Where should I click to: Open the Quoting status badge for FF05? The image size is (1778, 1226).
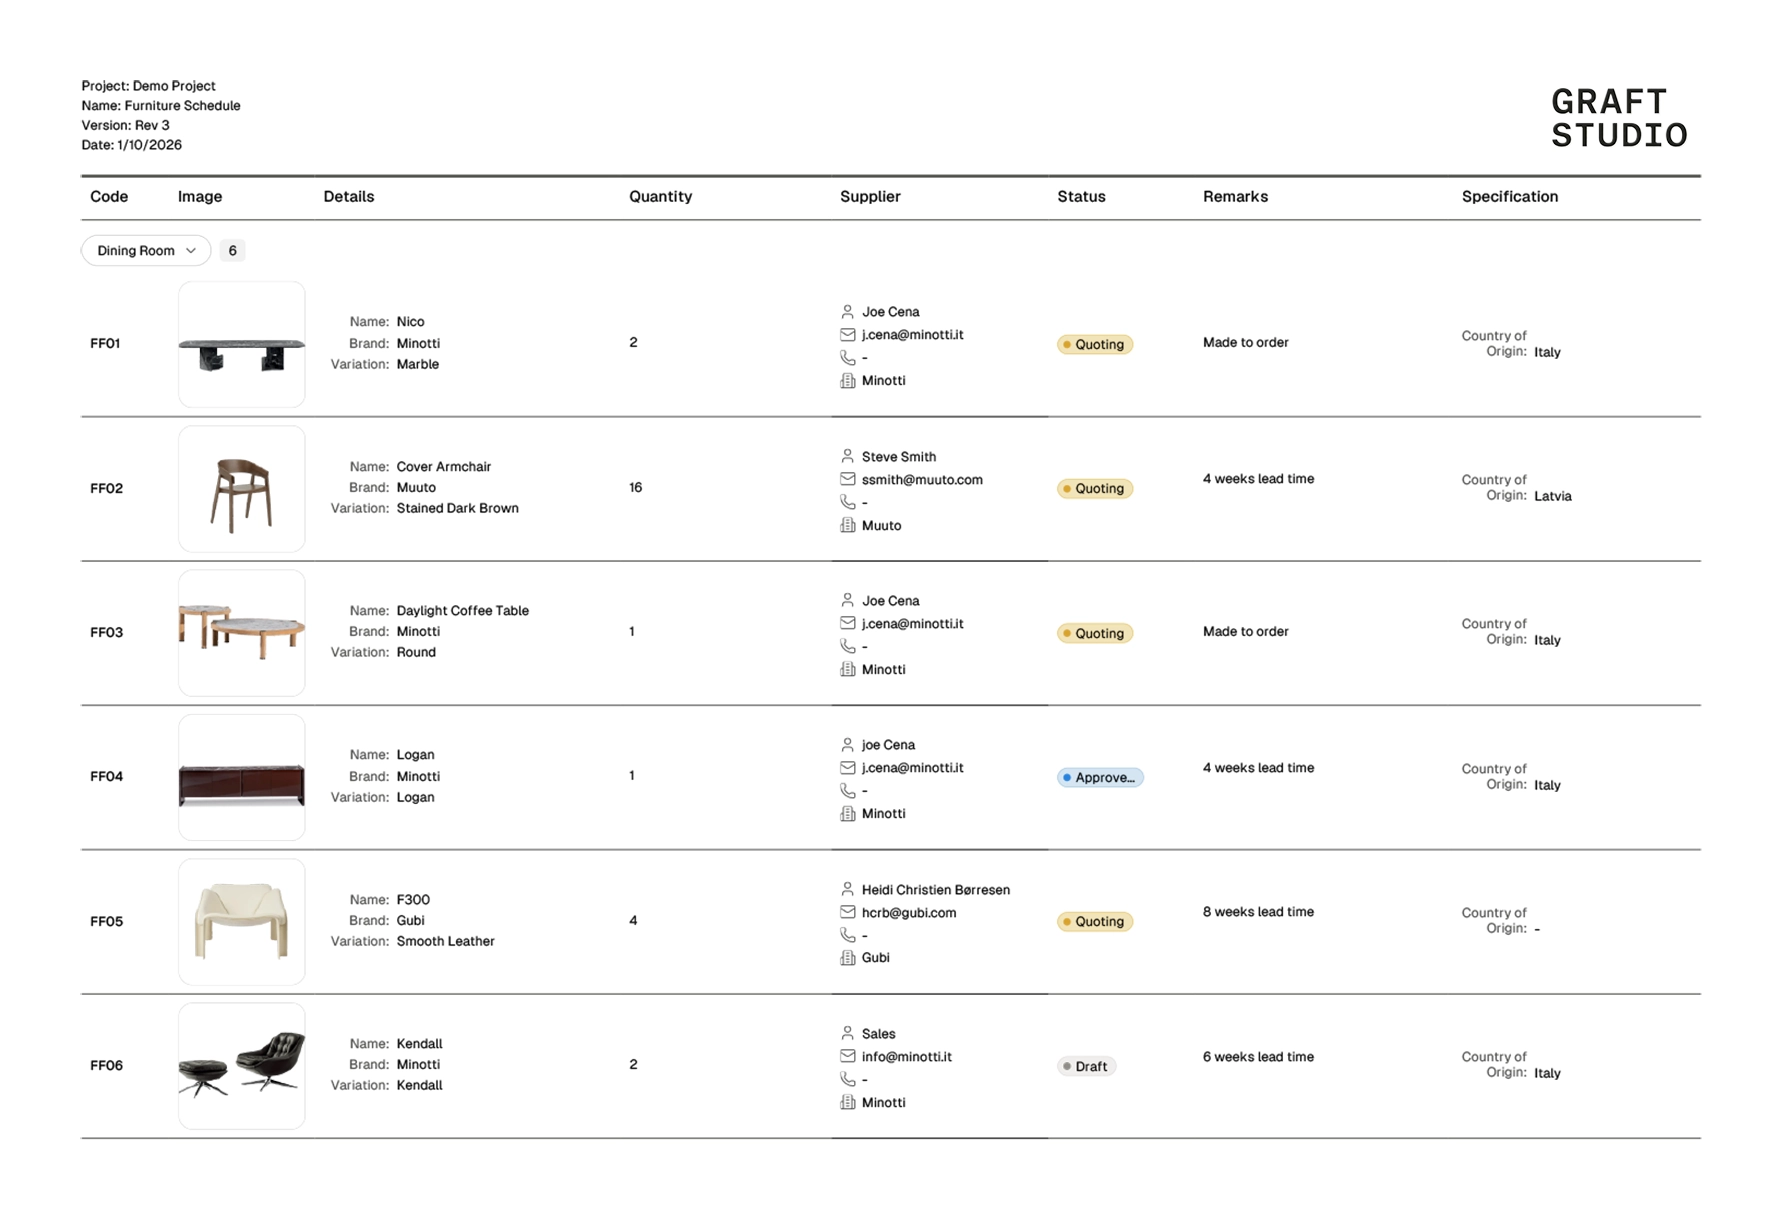pyautogui.click(x=1095, y=921)
